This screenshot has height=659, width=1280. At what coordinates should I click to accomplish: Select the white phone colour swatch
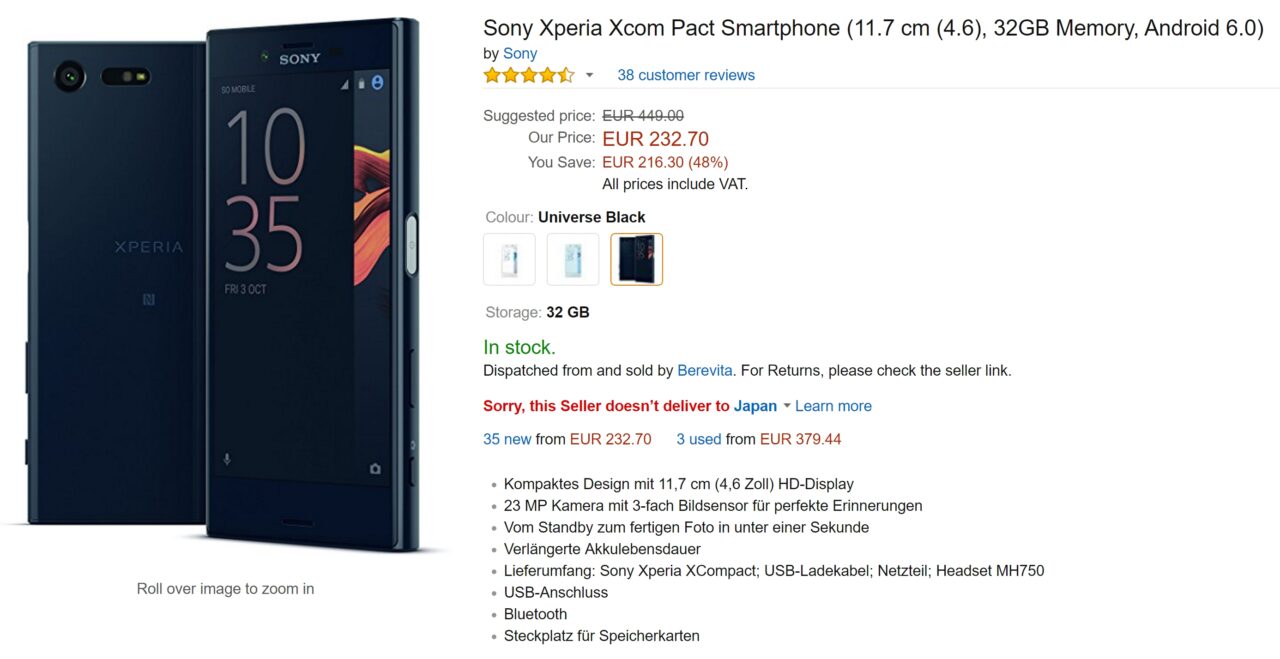tap(509, 259)
